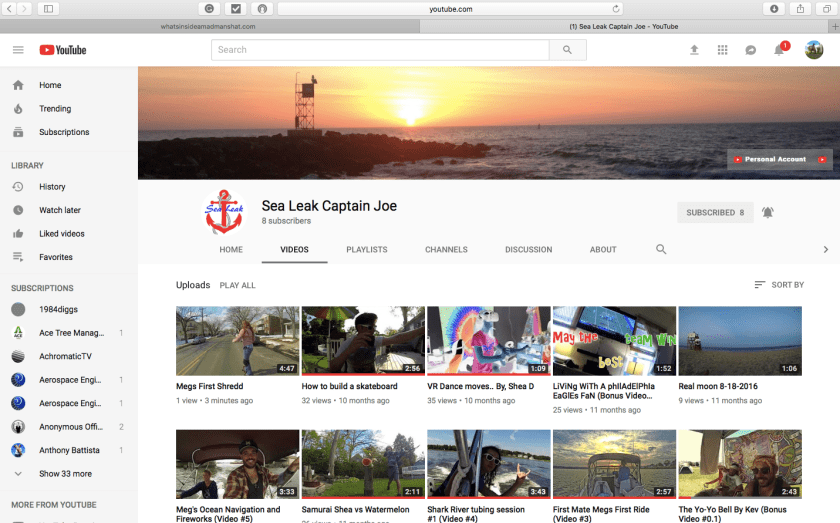Click the channel tabs next-arrow chevron
Viewport: 840px width, 523px height.
click(826, 249)
